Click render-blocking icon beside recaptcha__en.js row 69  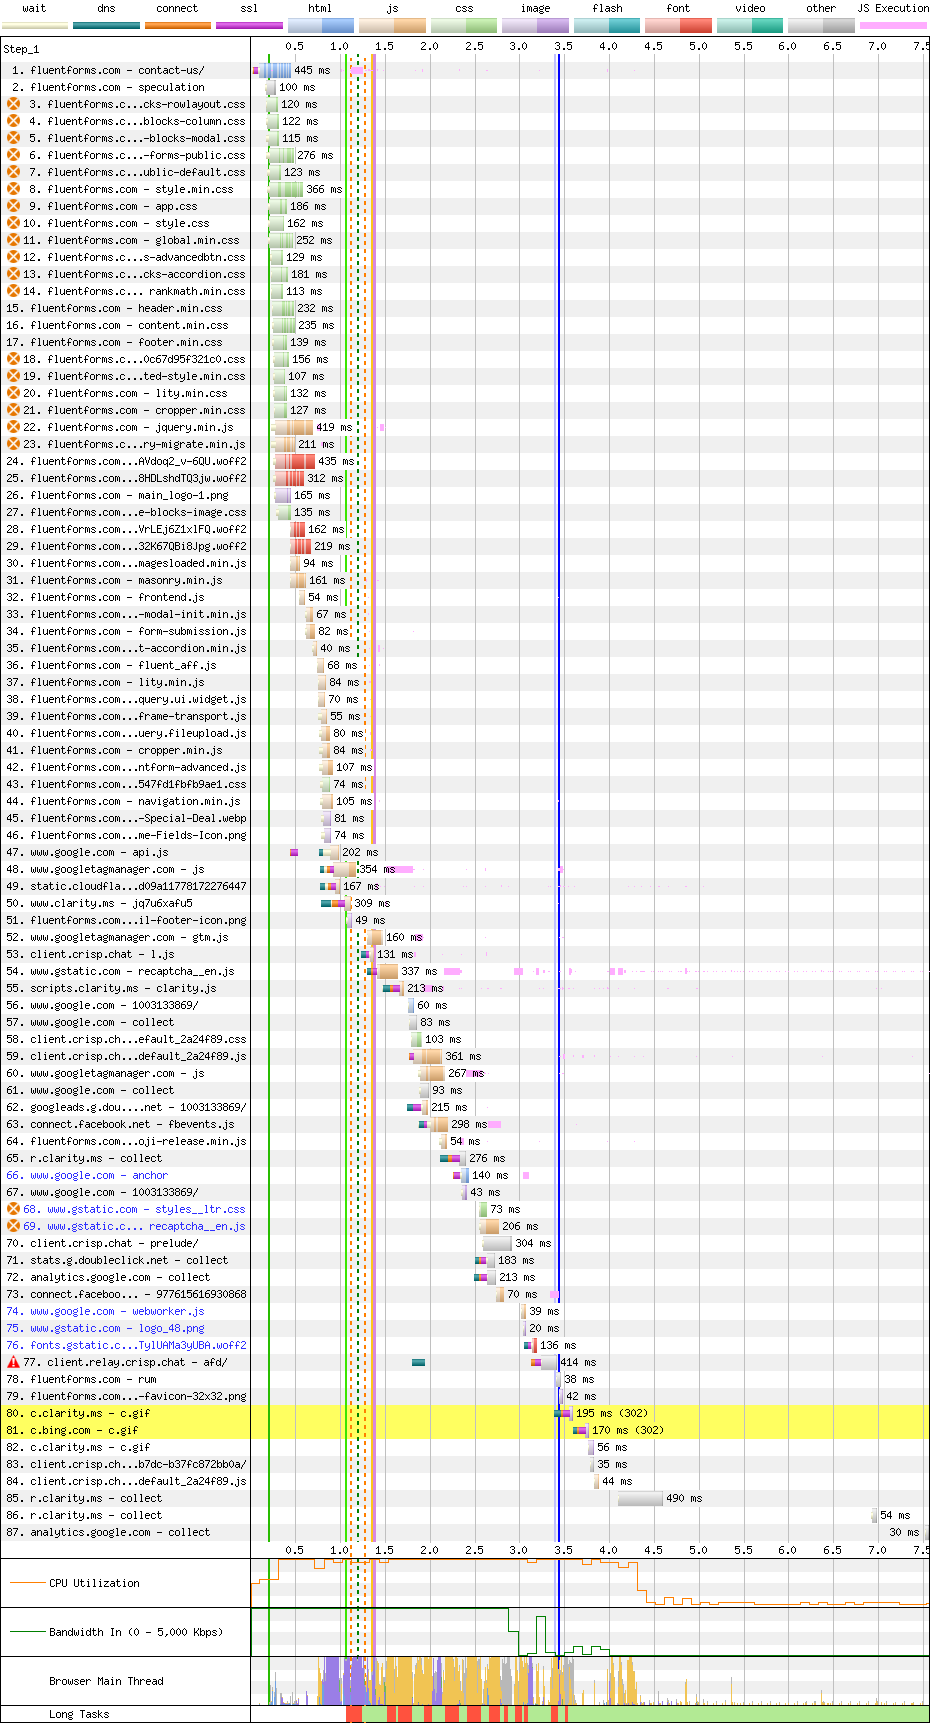click(x=13, y=1226)
